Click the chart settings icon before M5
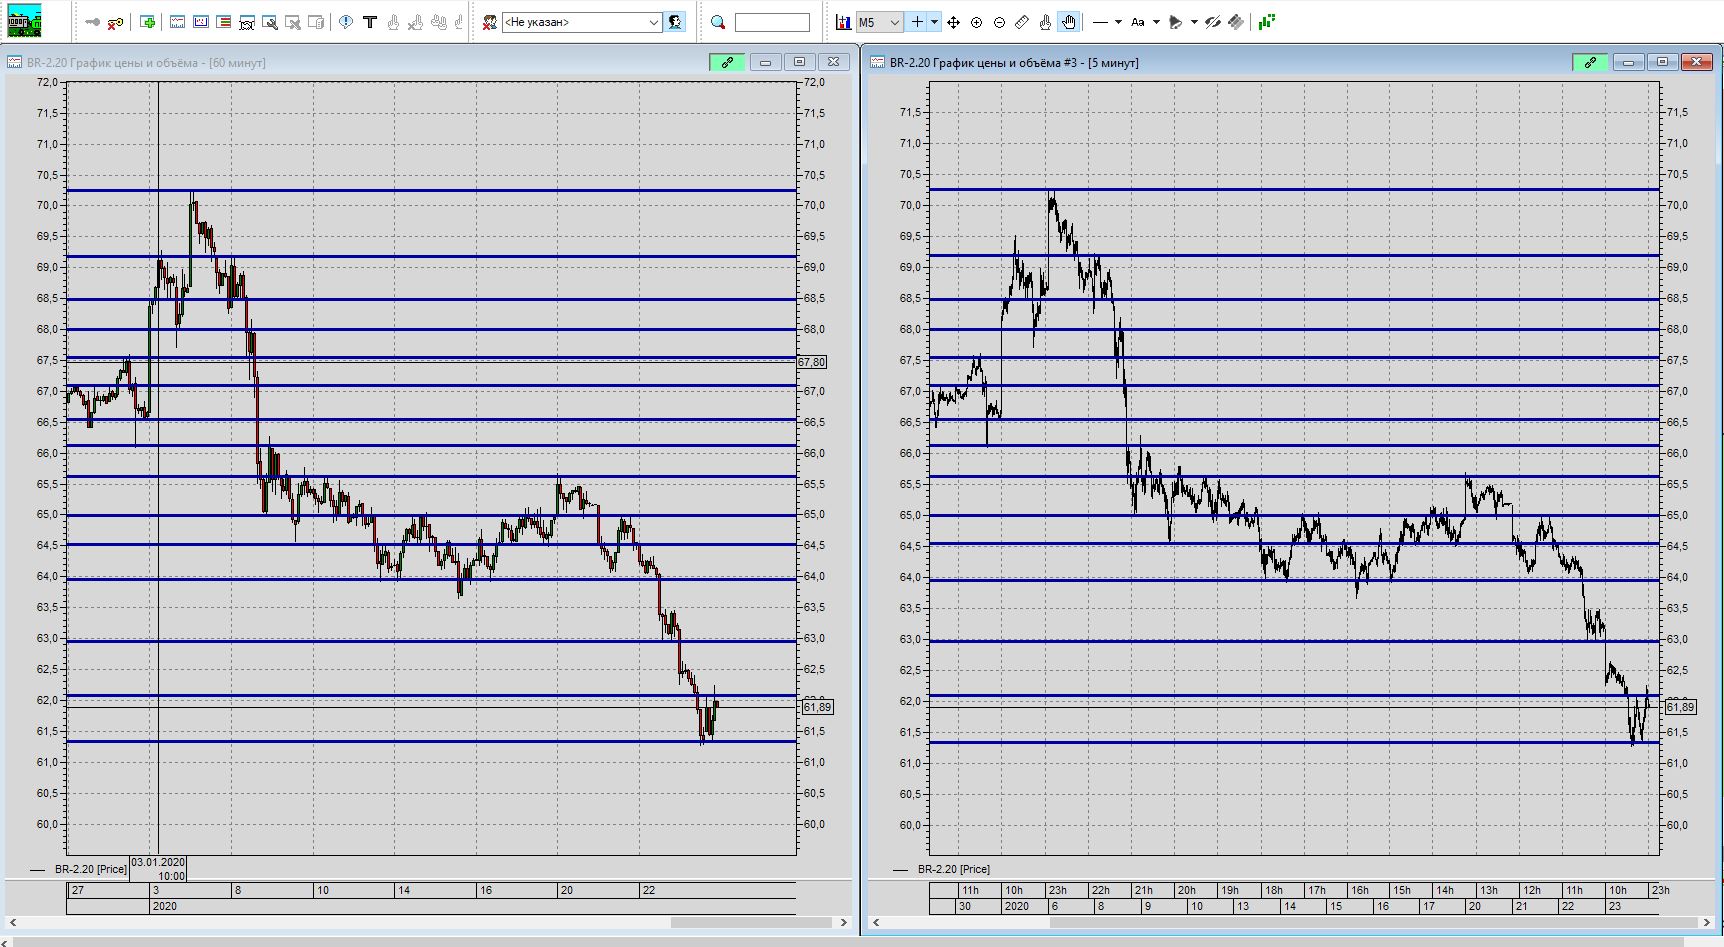The height and width of the screenshot is (947, 1724). 844,22
